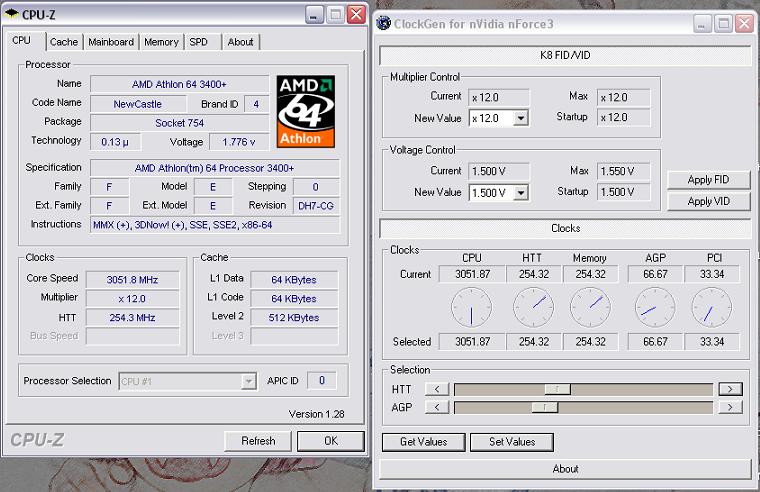Image resolution: width=760 pixels, height=492 pixels.
Task: Open the Processor Selection dropdown
Action: (248, 381)
